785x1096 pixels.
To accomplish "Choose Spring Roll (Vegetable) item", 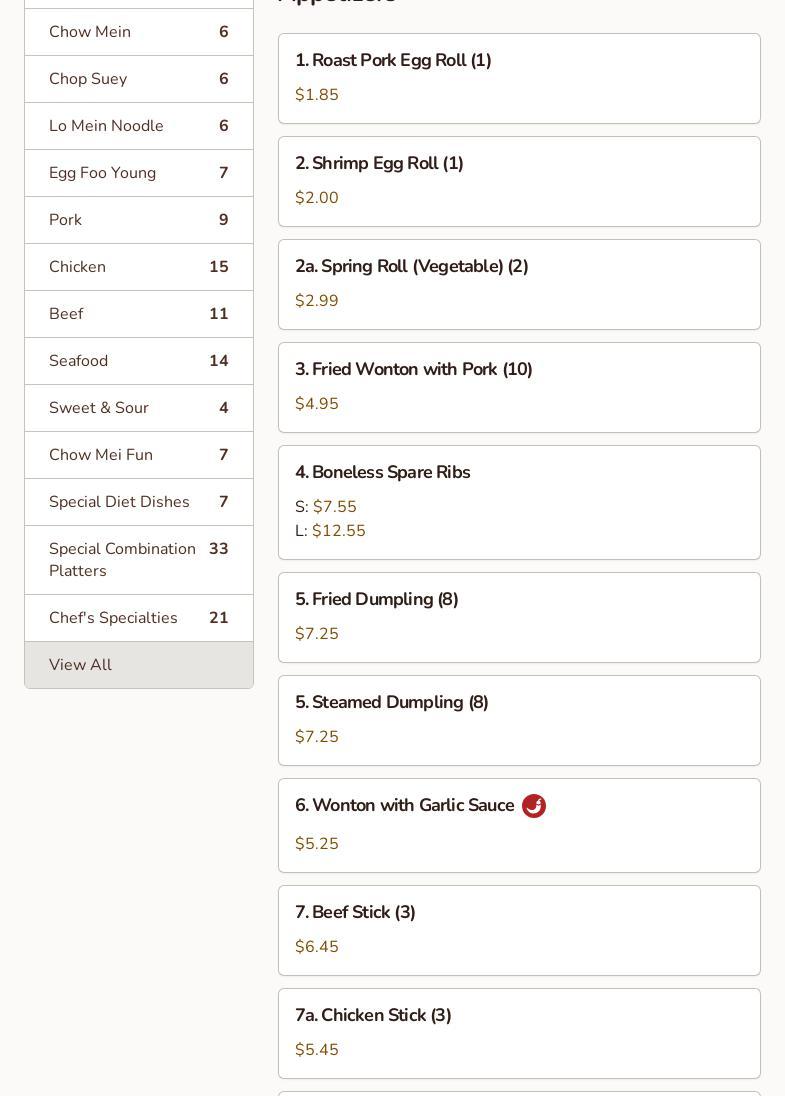I will click(519, 284).
